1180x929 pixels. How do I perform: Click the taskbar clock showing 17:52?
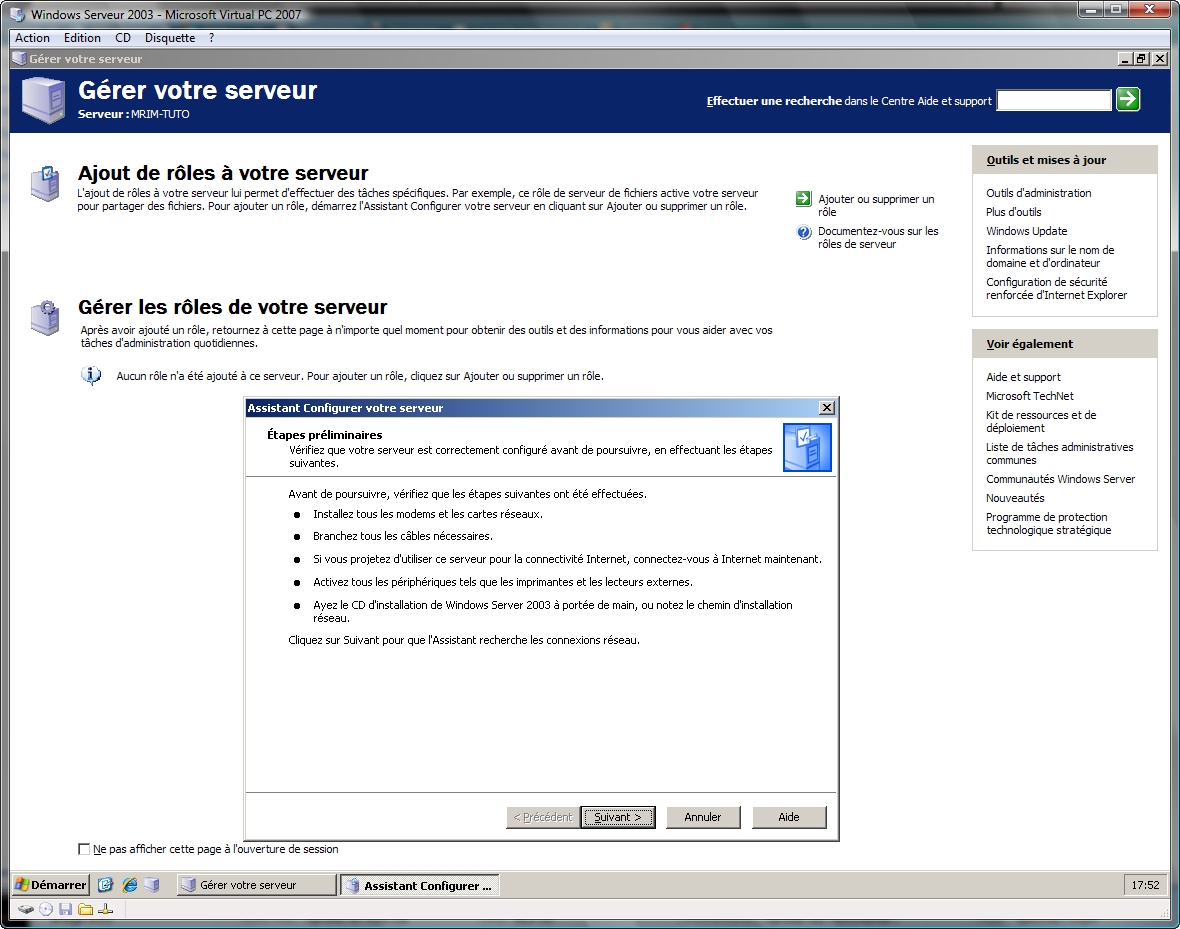pos(1145,885)
